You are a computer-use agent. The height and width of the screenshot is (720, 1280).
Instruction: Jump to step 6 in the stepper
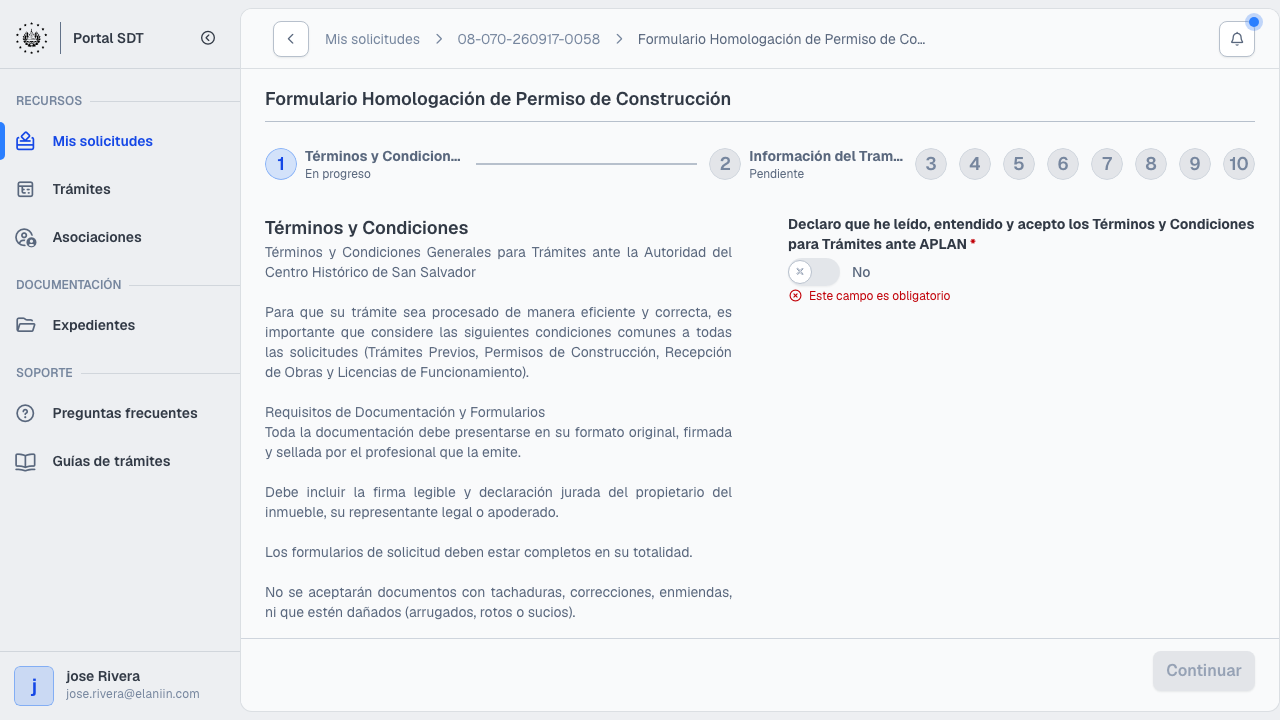pyautogui.click(x=1063, y=164)
